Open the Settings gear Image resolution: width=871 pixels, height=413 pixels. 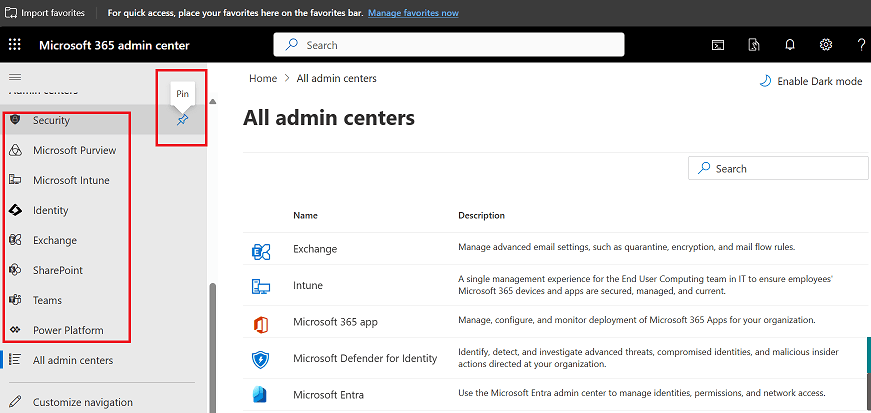click(826, 45)
